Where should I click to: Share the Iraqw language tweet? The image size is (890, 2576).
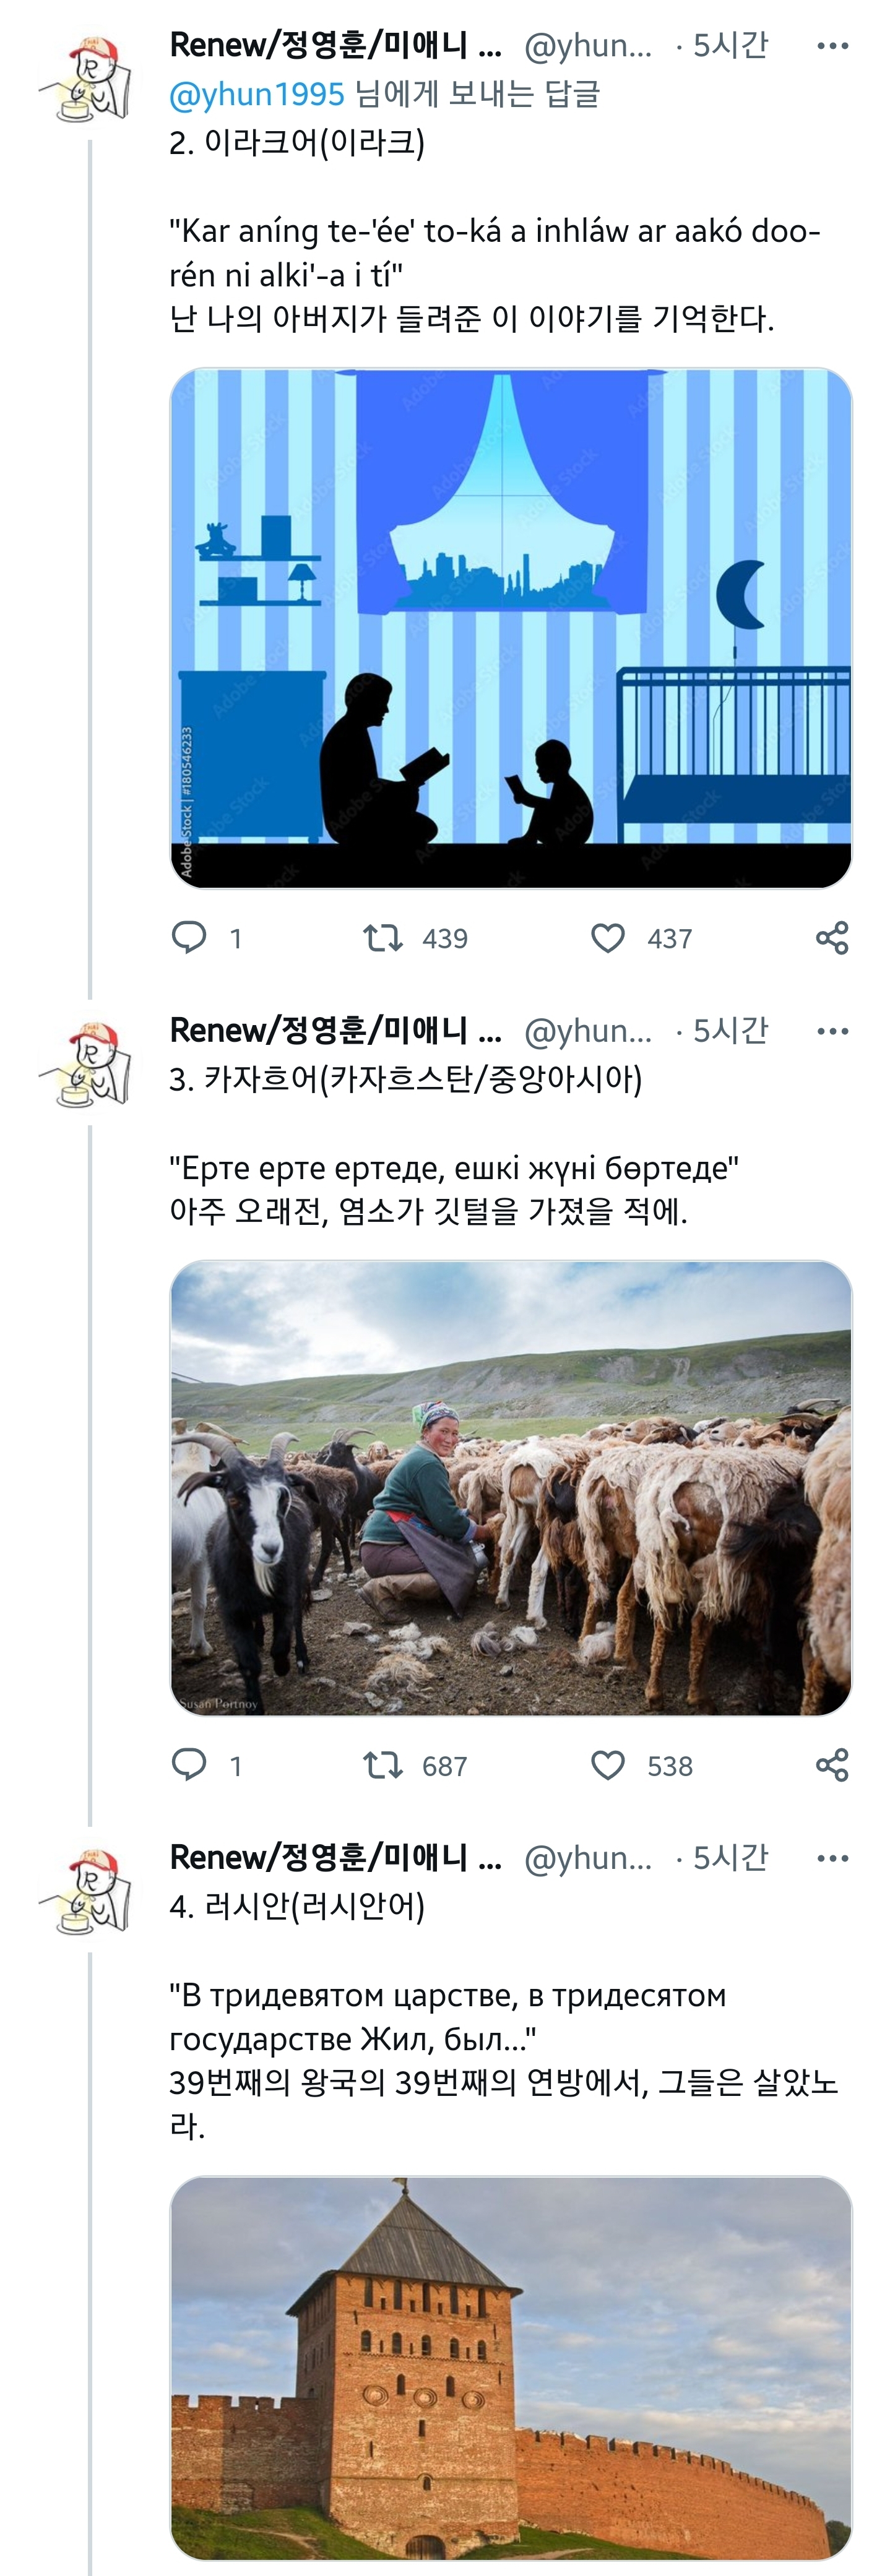tap(832, 937)
